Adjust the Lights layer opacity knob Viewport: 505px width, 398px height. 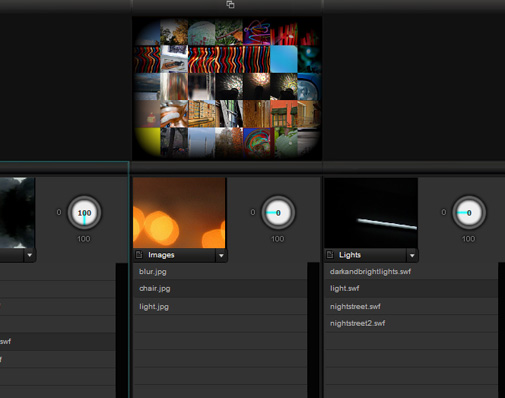(469, 213)
